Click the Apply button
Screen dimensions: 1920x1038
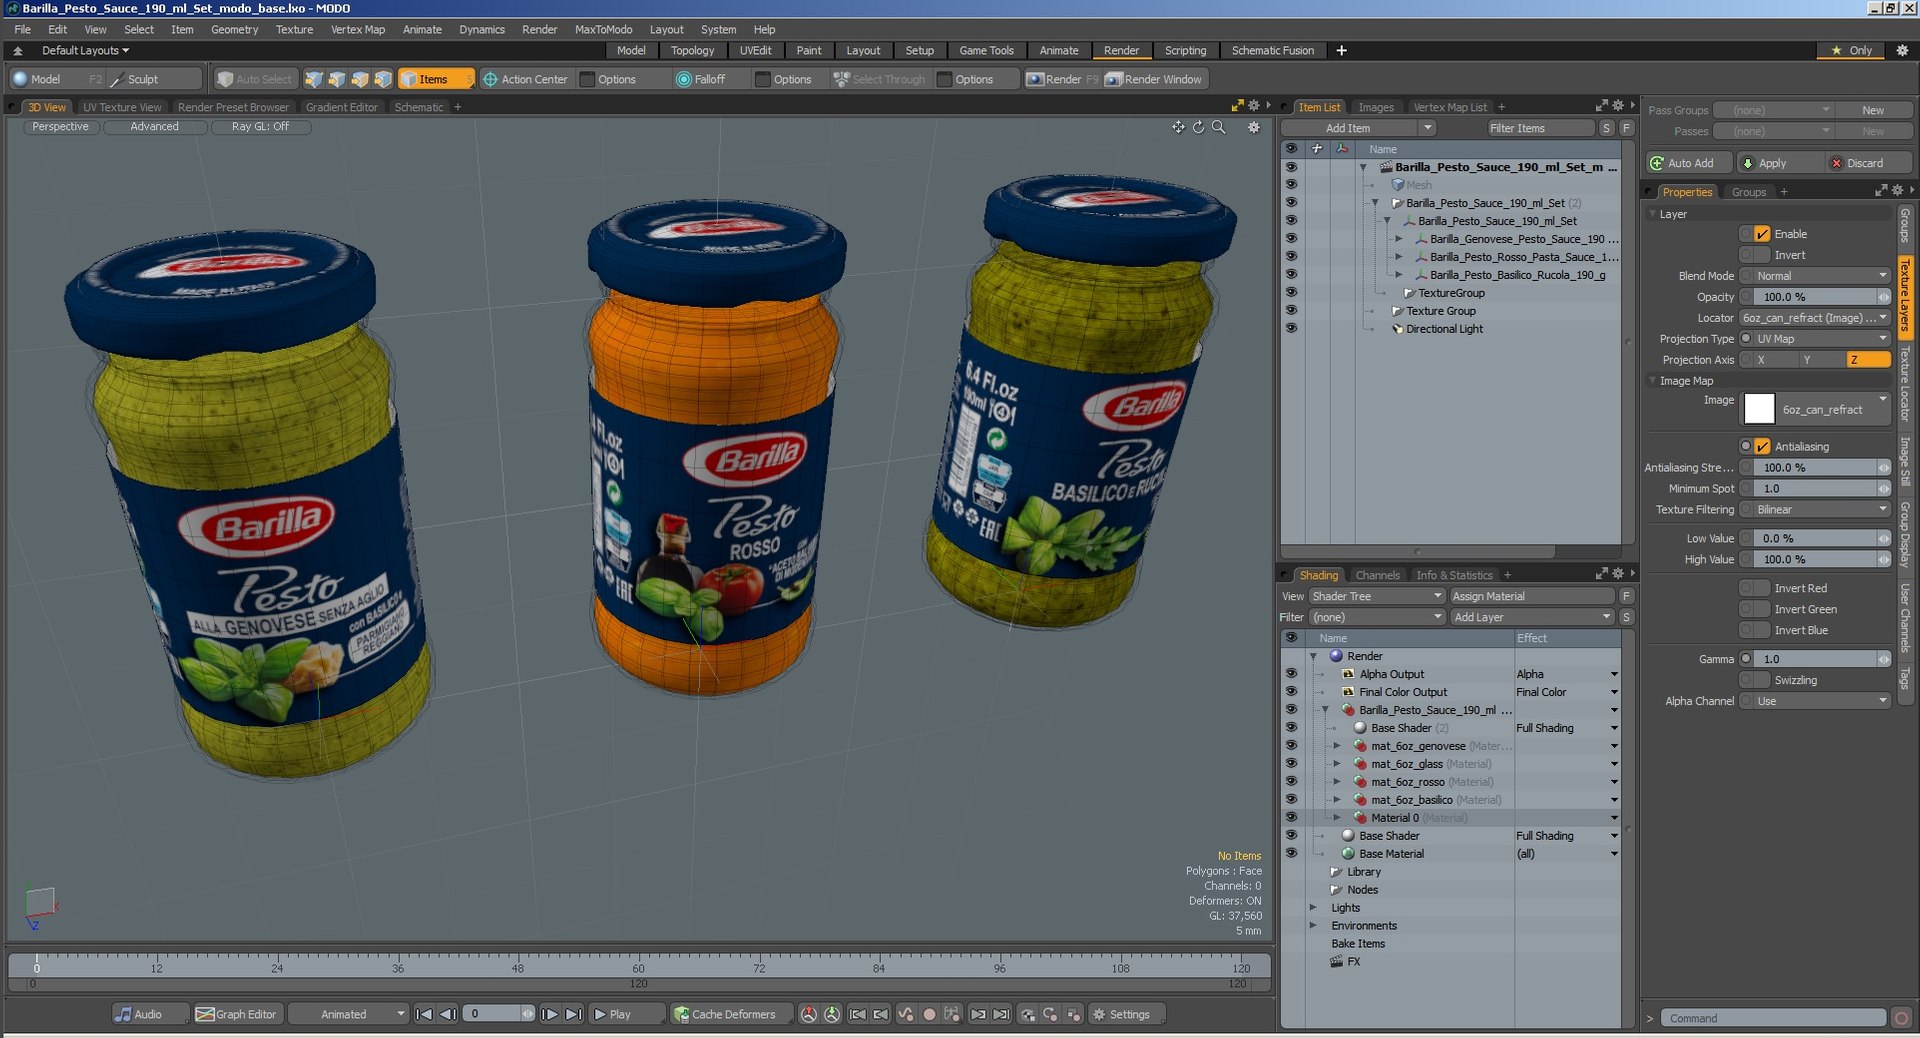1778,163
